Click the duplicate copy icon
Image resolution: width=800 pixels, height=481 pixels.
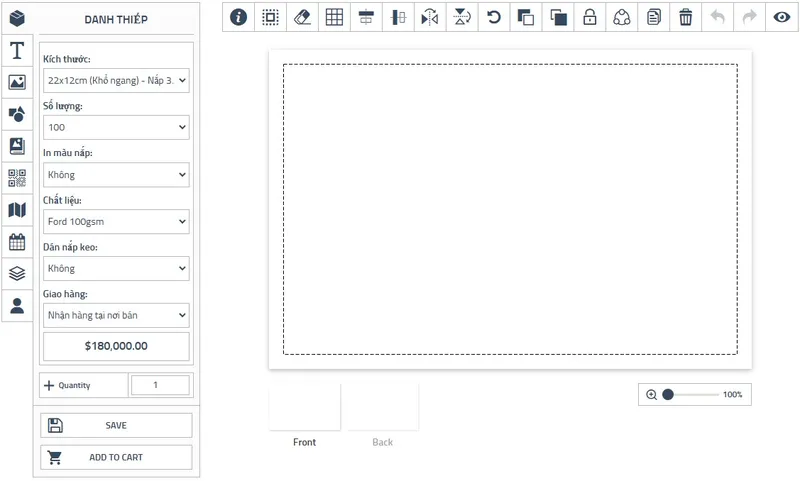654,17
